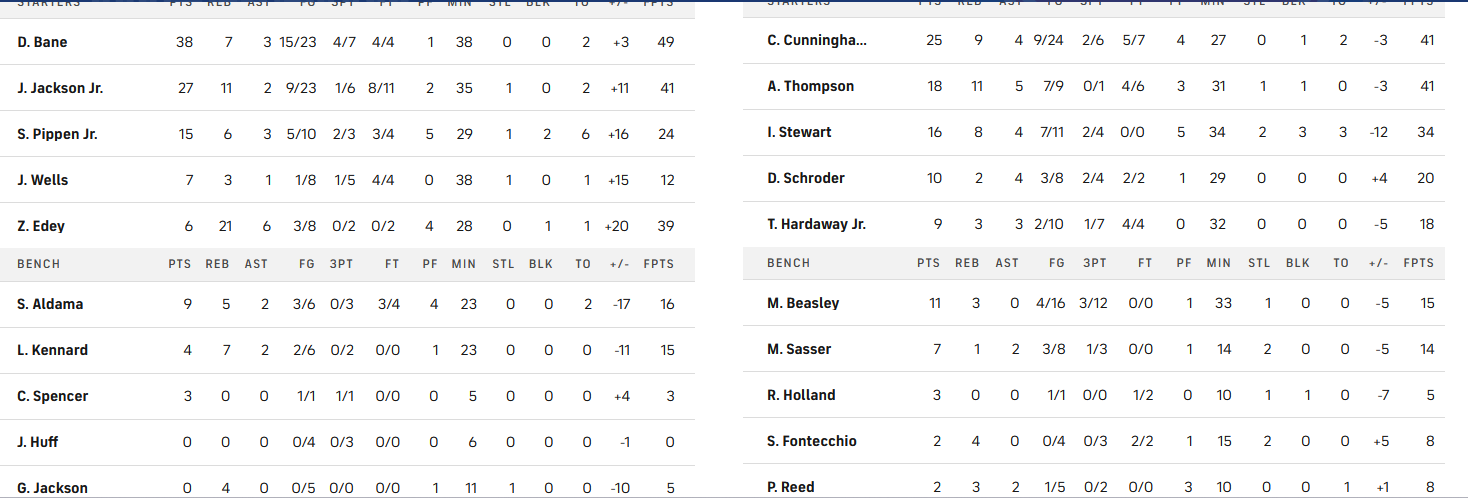Click R. Holland player name
Viewport: 1468px width, 498px height.
(801, 395)
